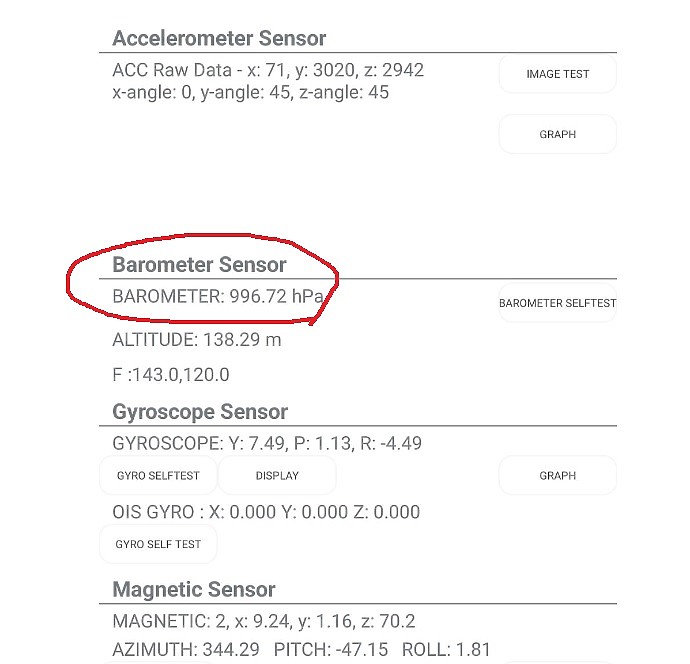Screen dimensions: 690x664
Task: Tap the x-angle y-angle z-angle line
Action: click(251, 92)
